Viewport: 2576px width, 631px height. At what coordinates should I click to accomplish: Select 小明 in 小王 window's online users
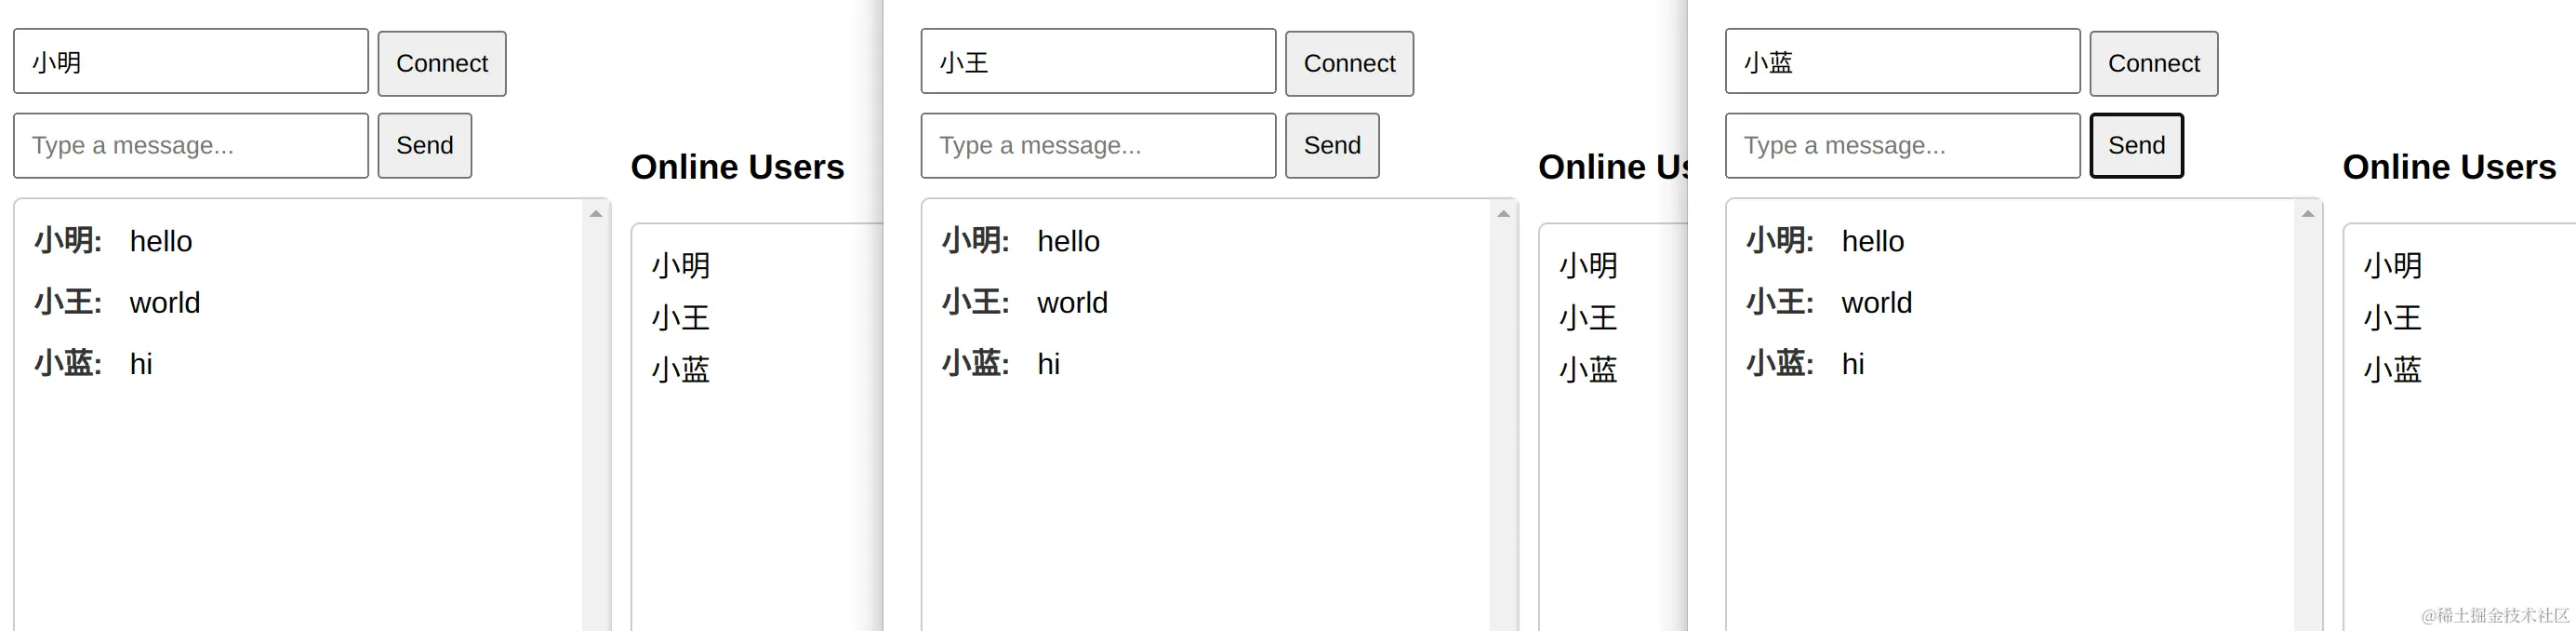tap(1588, 266)
